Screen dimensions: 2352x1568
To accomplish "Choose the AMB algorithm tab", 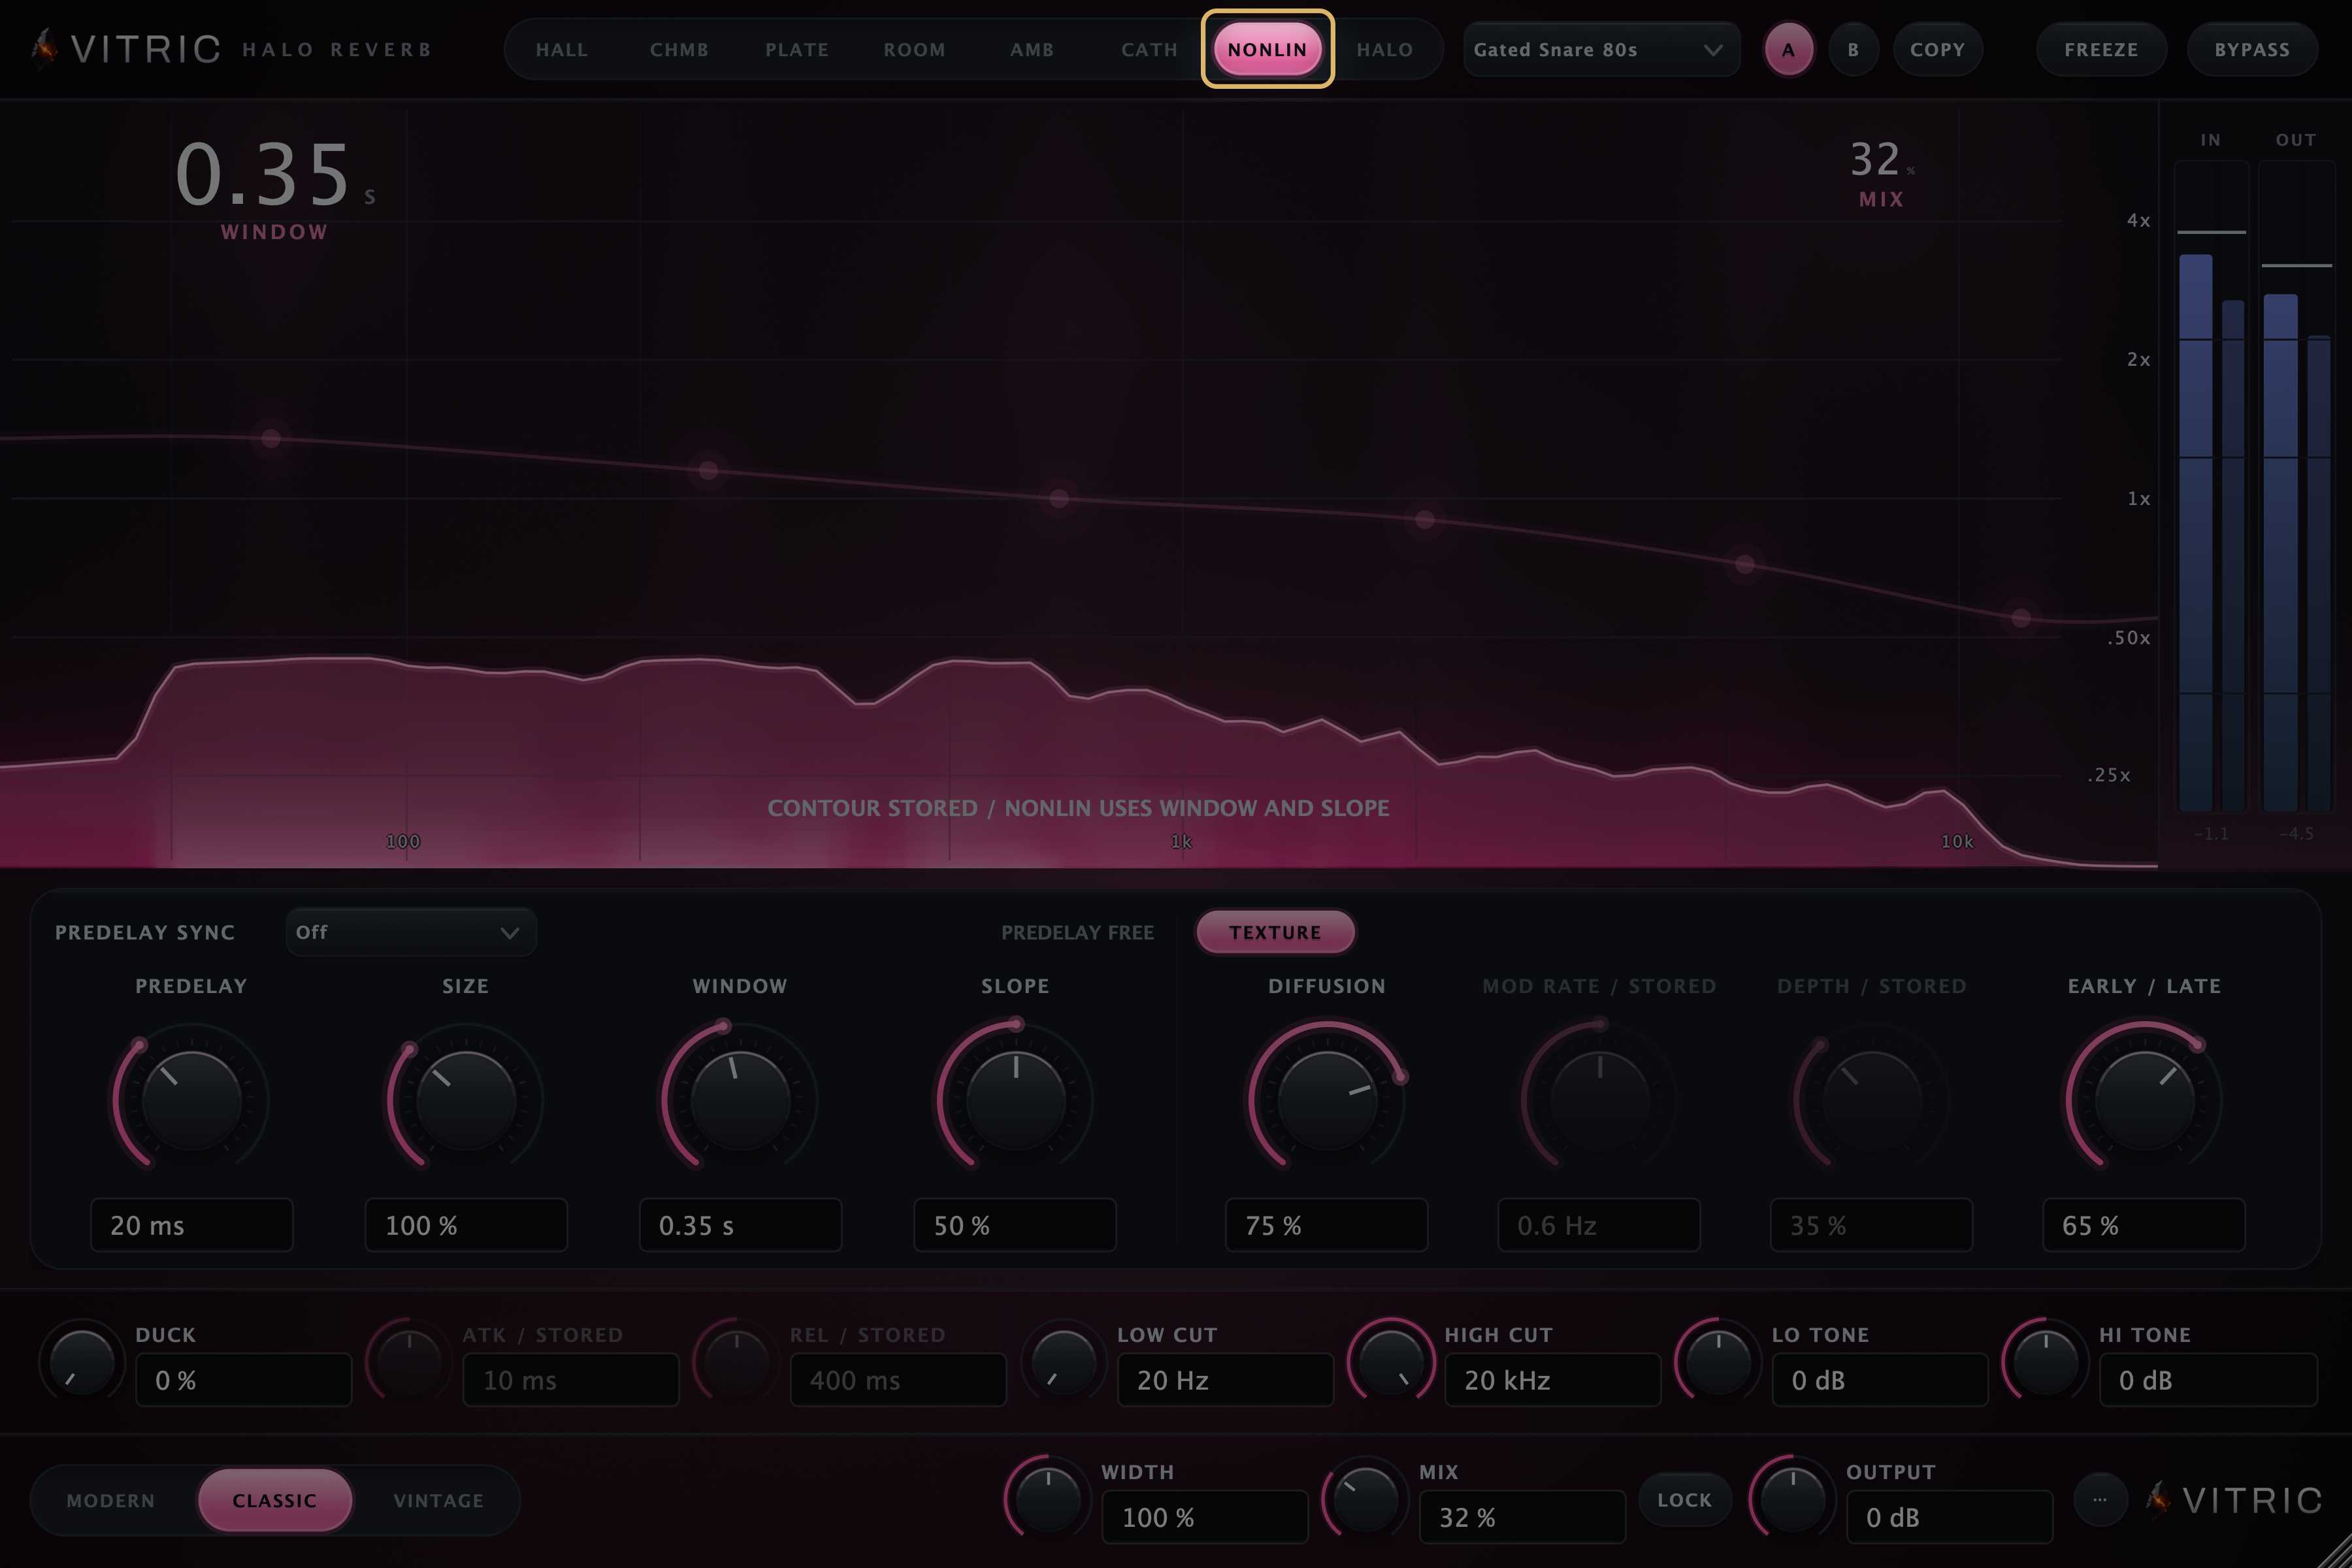I will [x=1032, y=49].
